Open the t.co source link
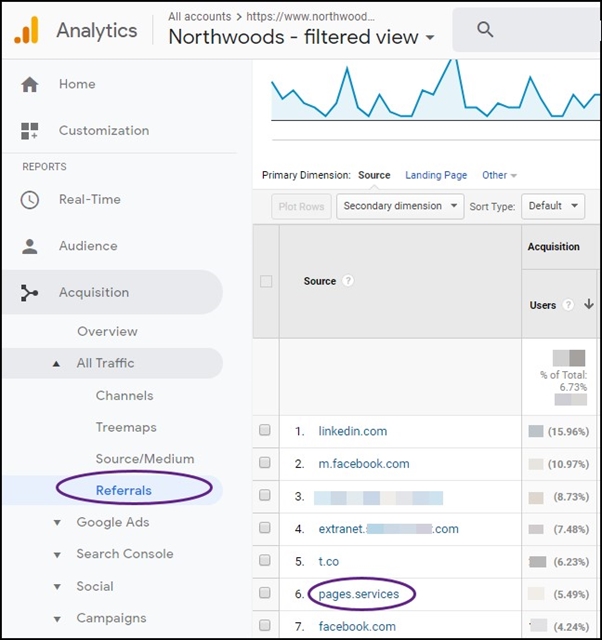602x640 pixels. pyautogui.click(x=329, y=561)
